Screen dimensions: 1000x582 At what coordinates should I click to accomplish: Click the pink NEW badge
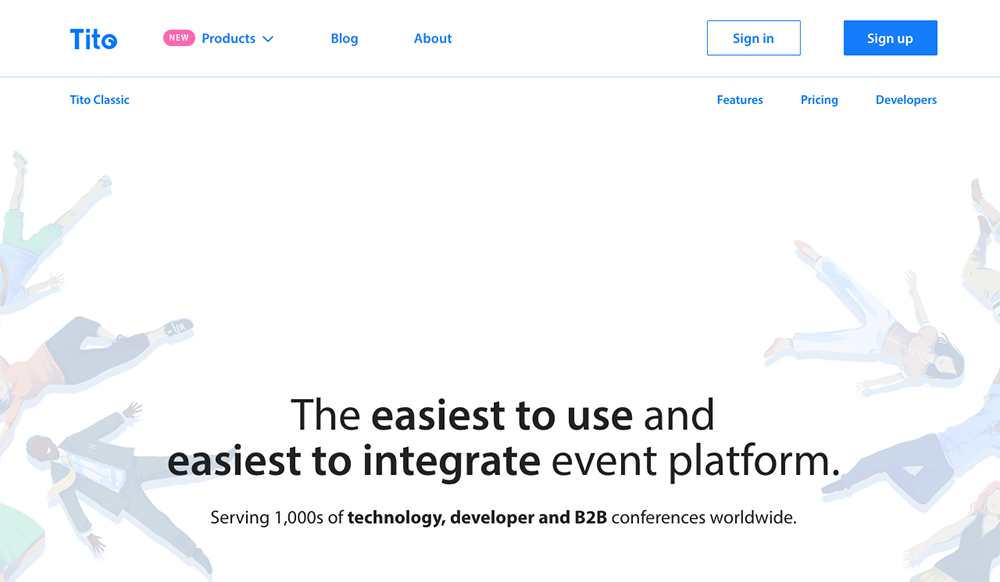(x=179, y=38)
